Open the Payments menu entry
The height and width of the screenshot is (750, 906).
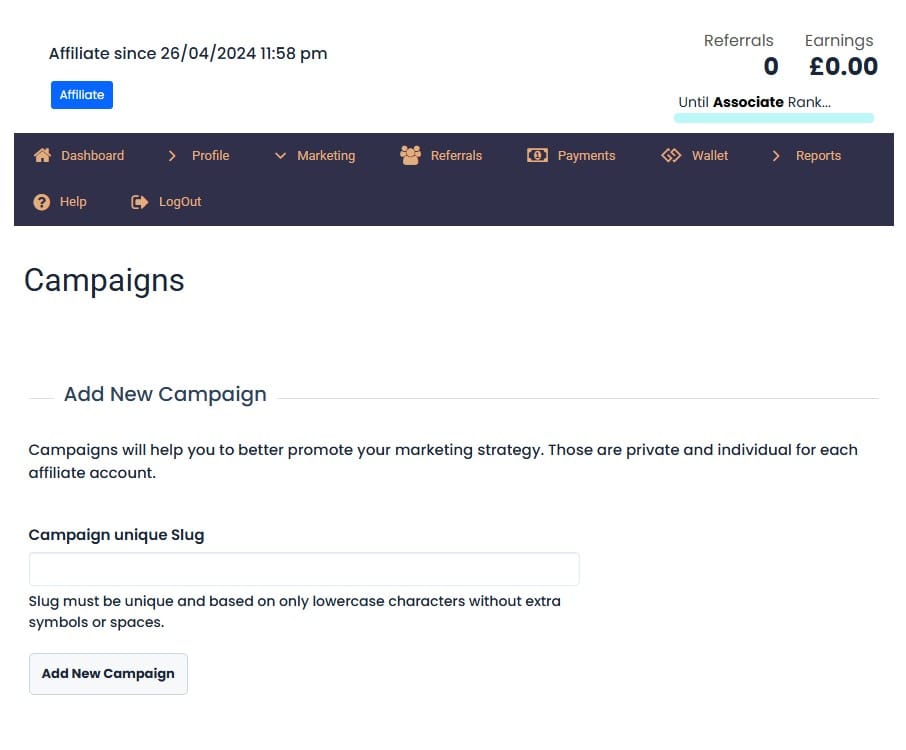586,155
